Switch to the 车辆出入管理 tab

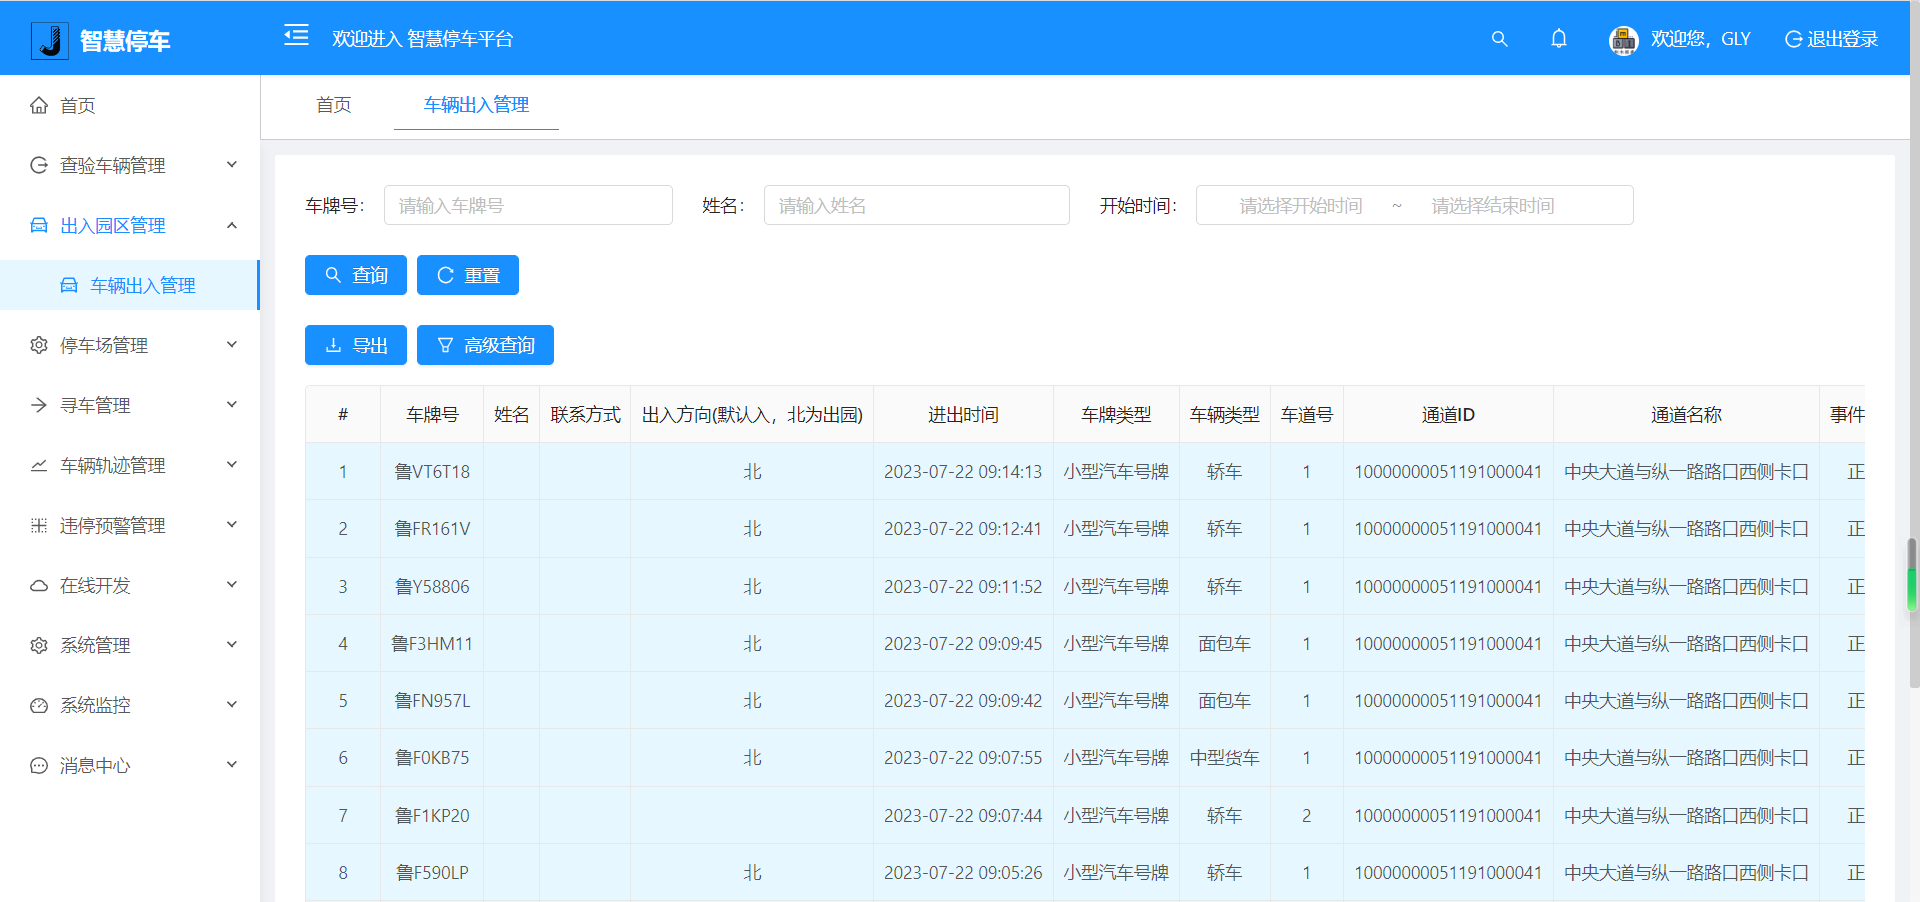coord(476,105)
